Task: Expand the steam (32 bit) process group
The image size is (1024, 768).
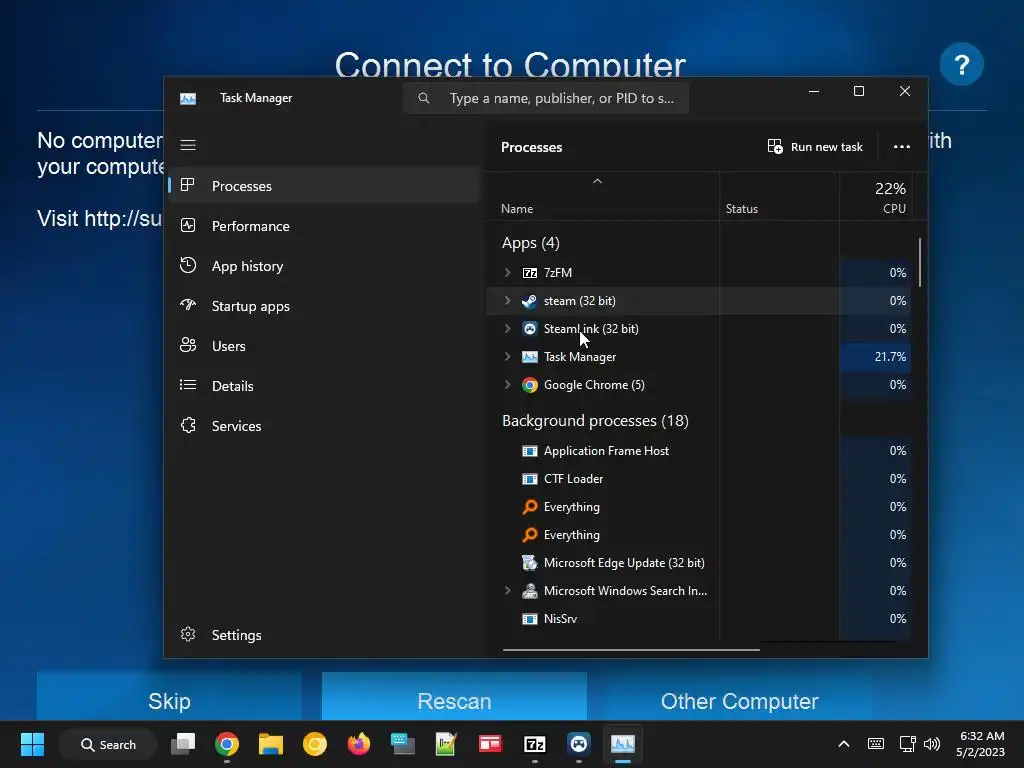Action: (x=507, y=300)
